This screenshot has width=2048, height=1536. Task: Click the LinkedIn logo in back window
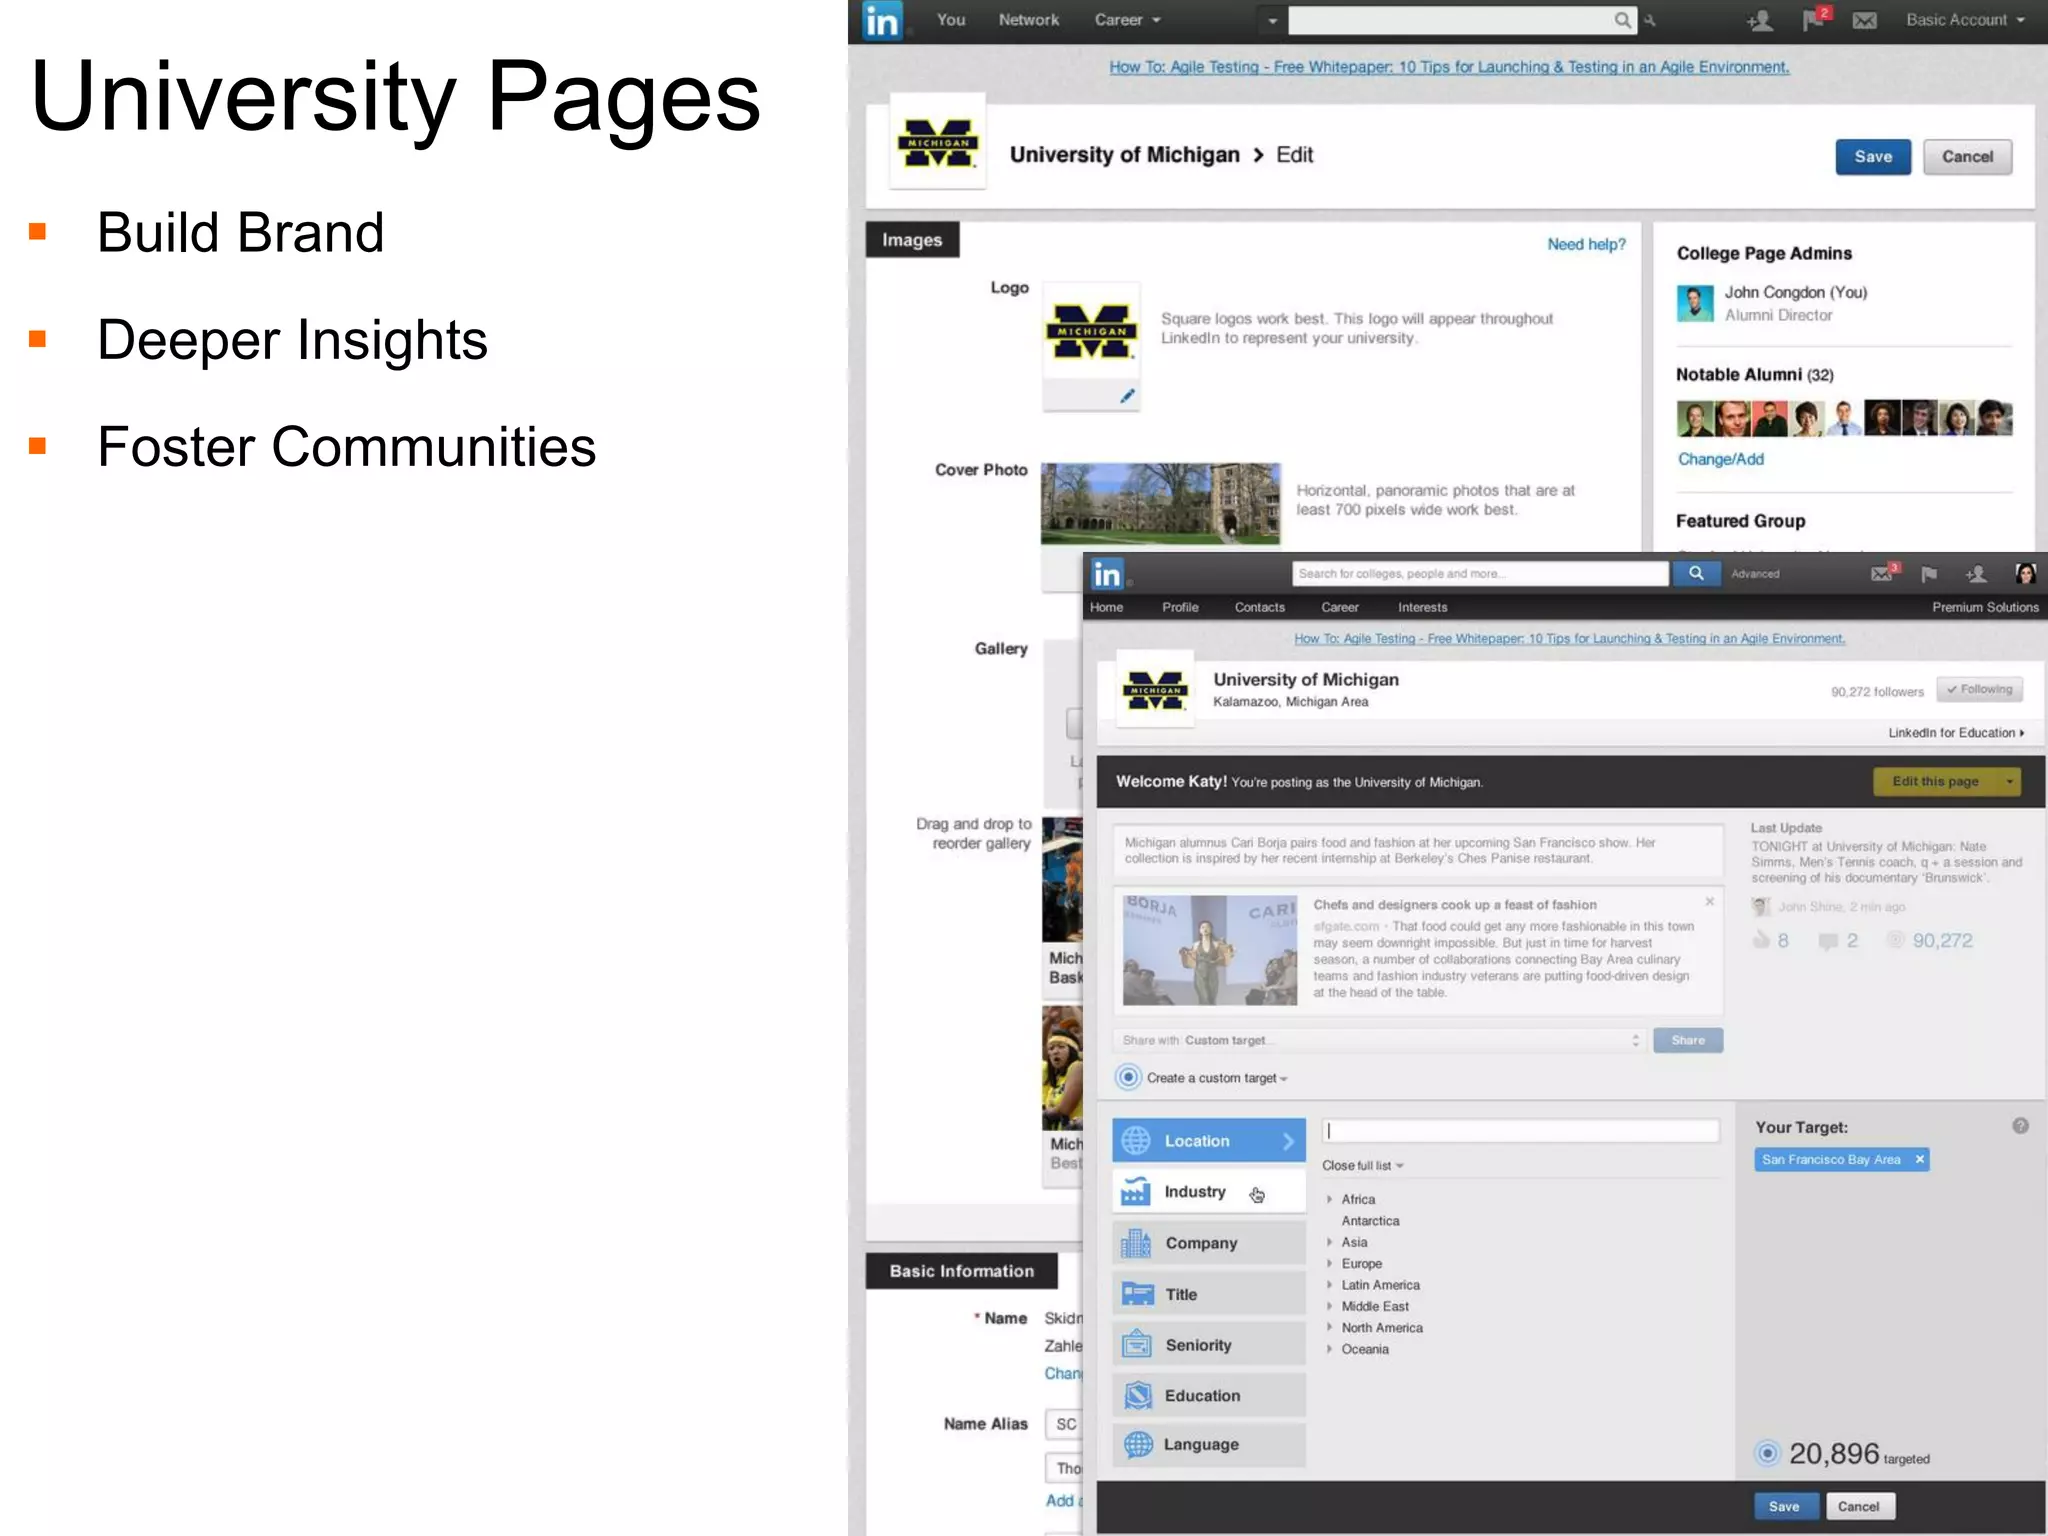883,21
